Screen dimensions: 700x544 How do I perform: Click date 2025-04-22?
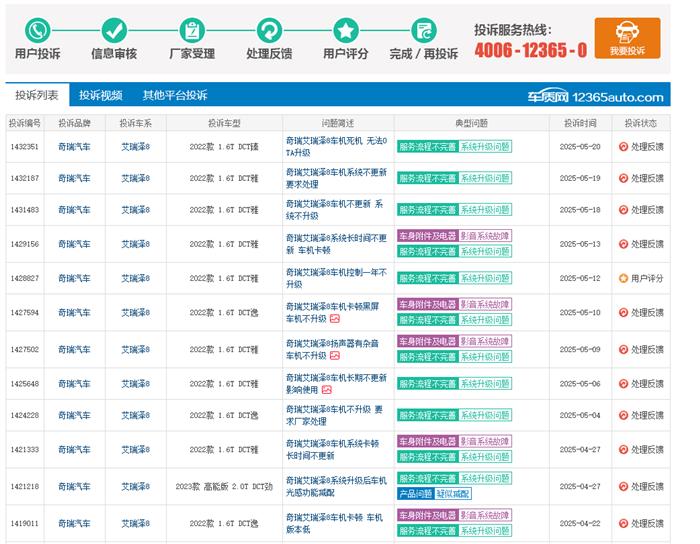(x=580, y=523)
